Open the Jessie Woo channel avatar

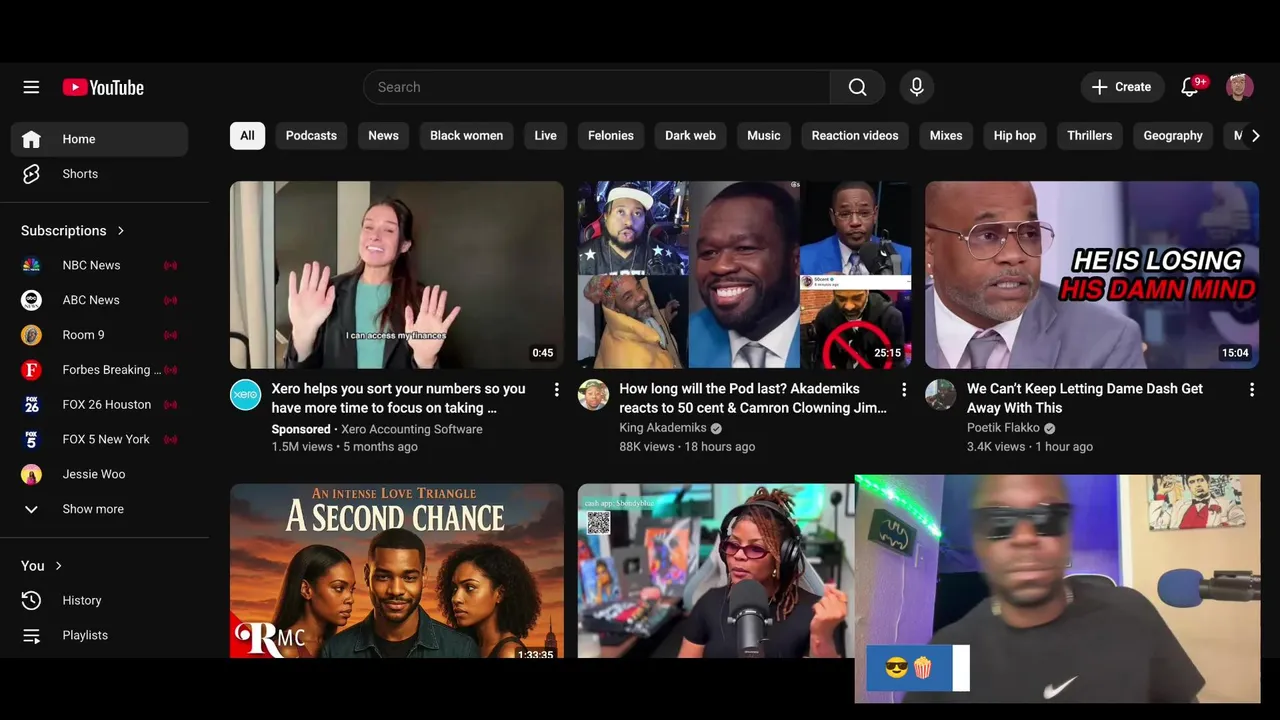[x=31, y=474]
